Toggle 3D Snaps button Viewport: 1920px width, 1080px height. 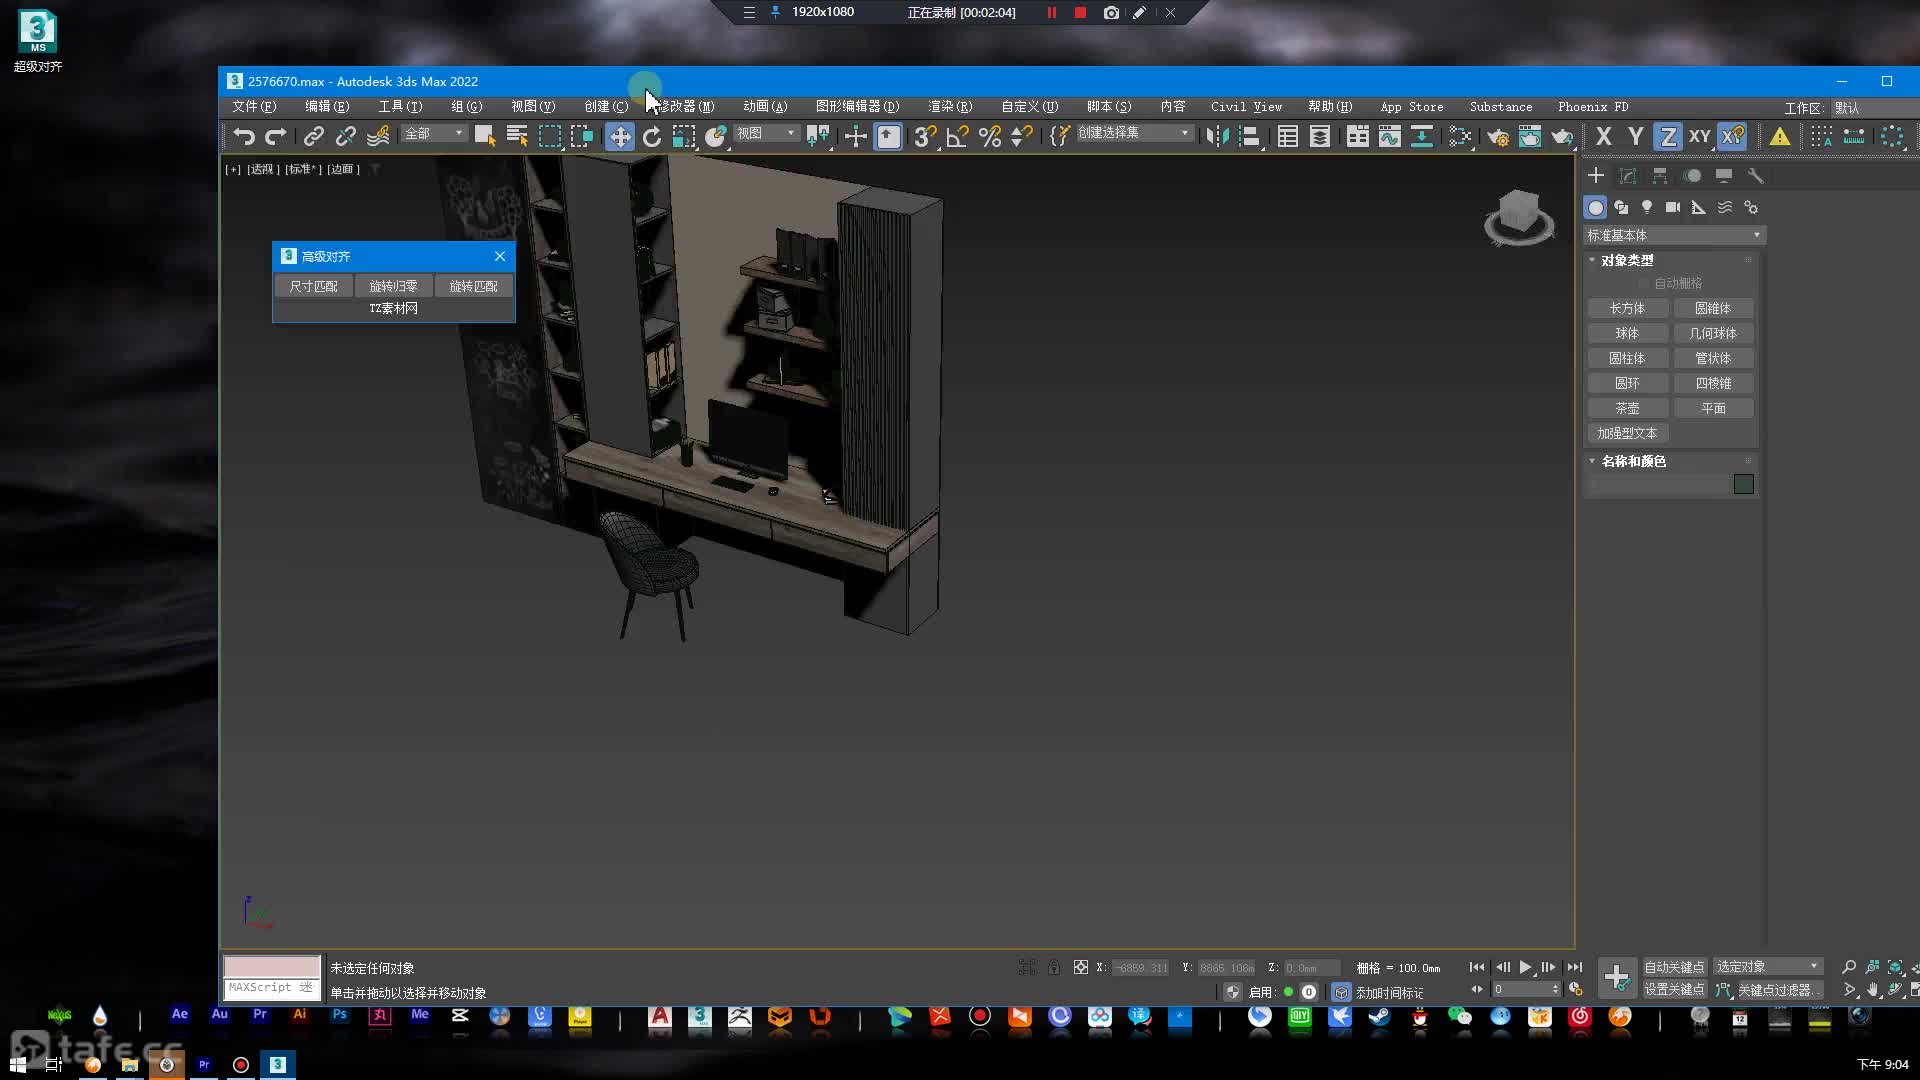click(925, 137)
